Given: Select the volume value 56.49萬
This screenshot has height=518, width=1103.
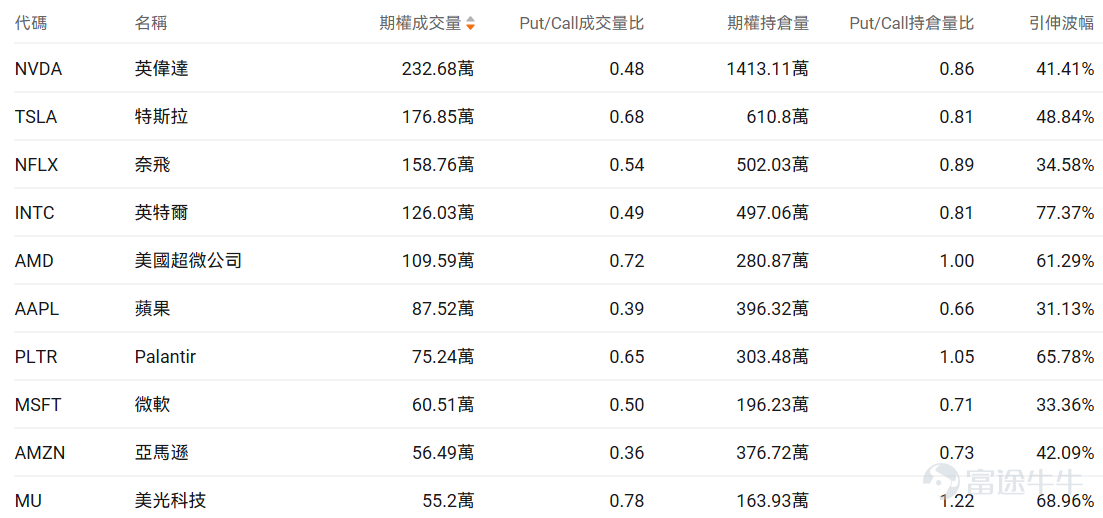Looking at the screenshot, I should (443, 453).
